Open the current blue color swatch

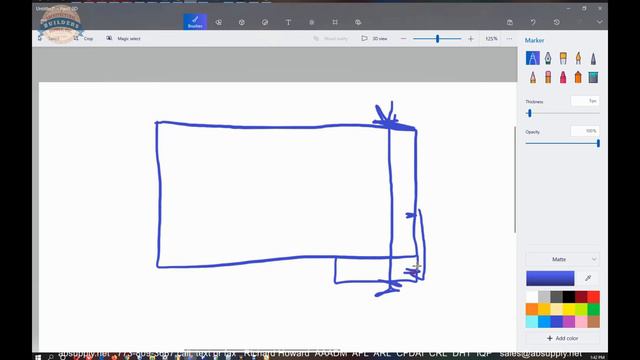pos(550,278)
